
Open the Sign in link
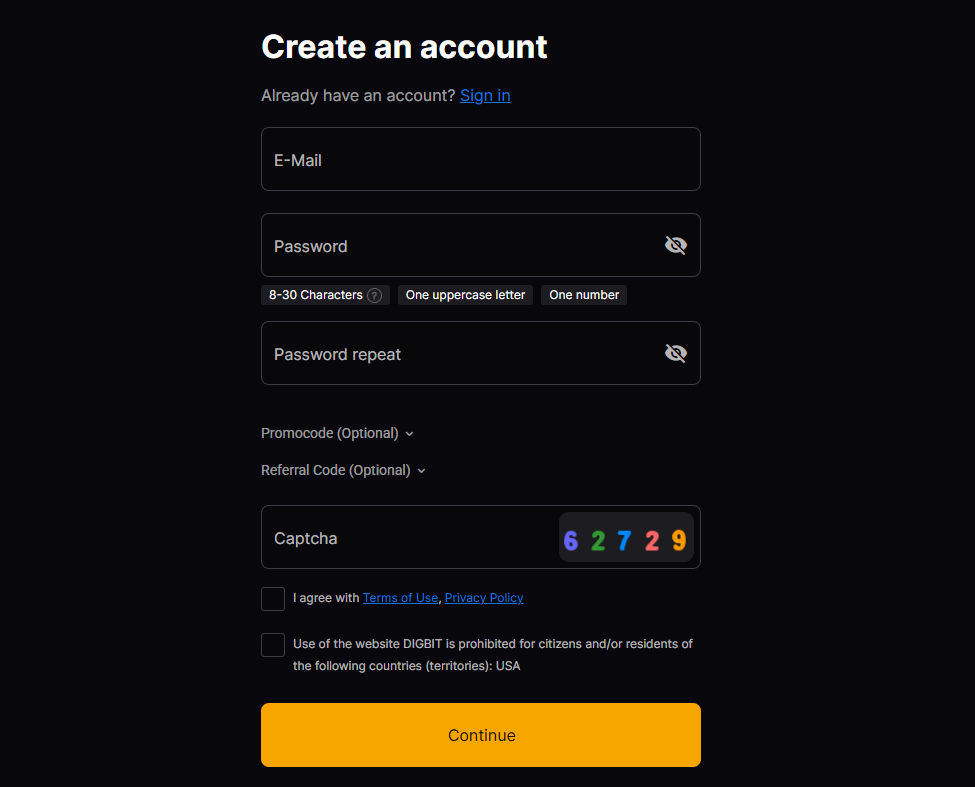485,96
